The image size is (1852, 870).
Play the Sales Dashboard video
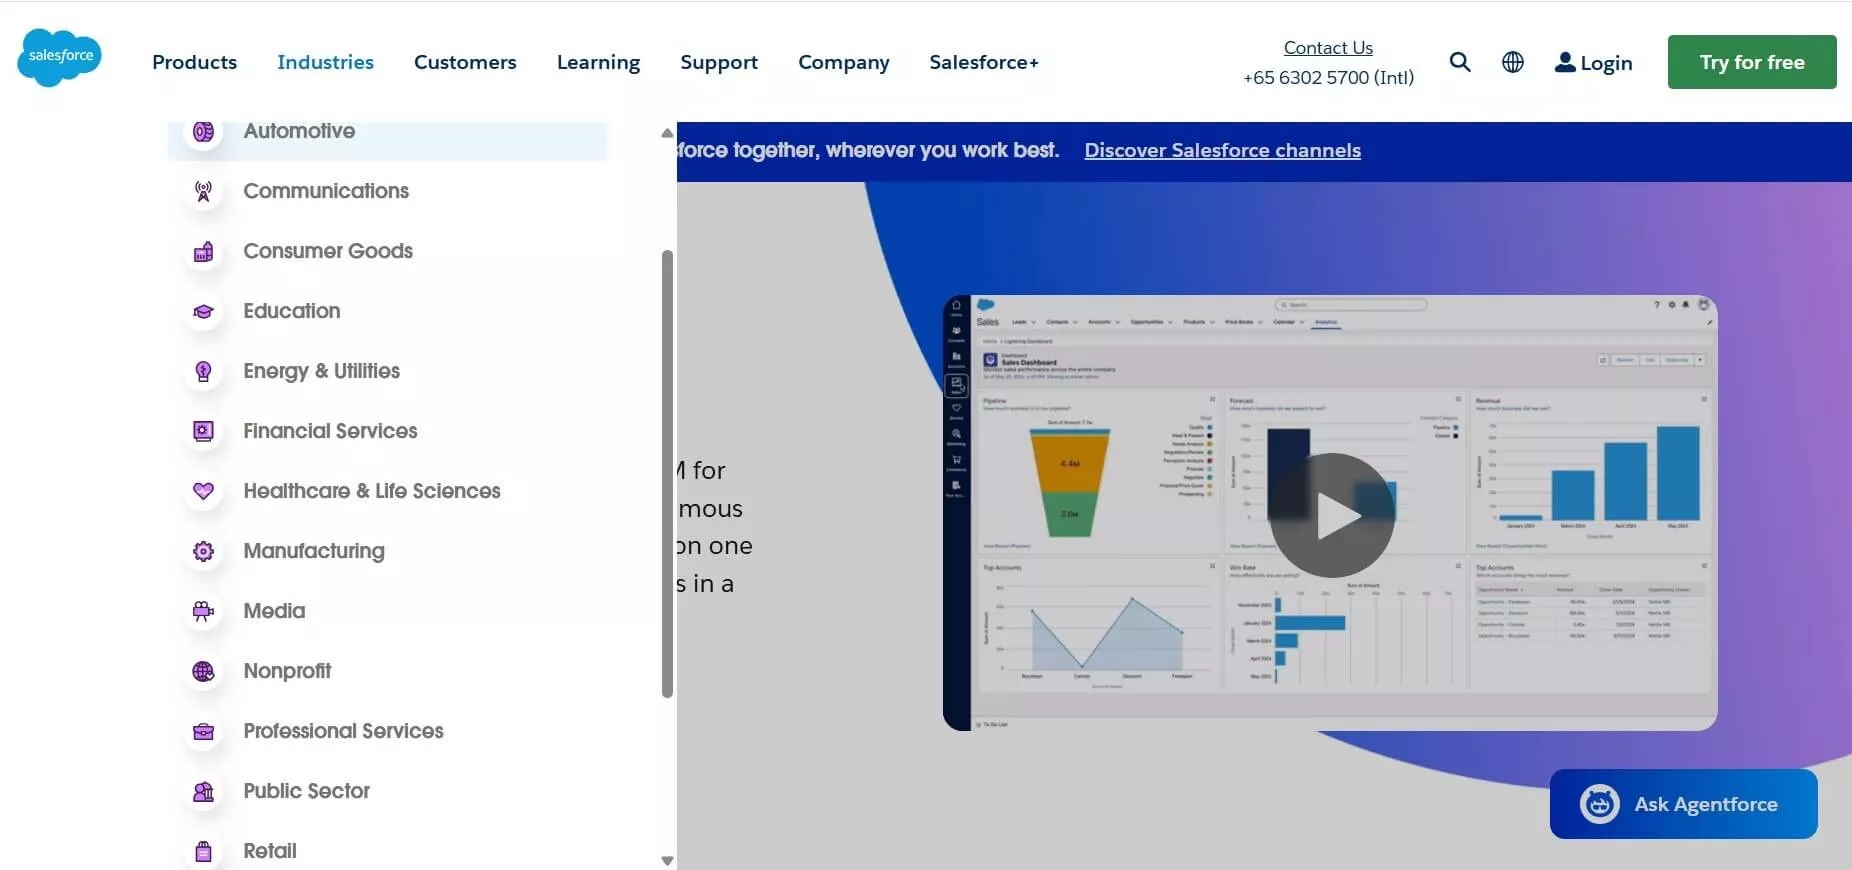pyautogui.click(x=1332, y=515)
